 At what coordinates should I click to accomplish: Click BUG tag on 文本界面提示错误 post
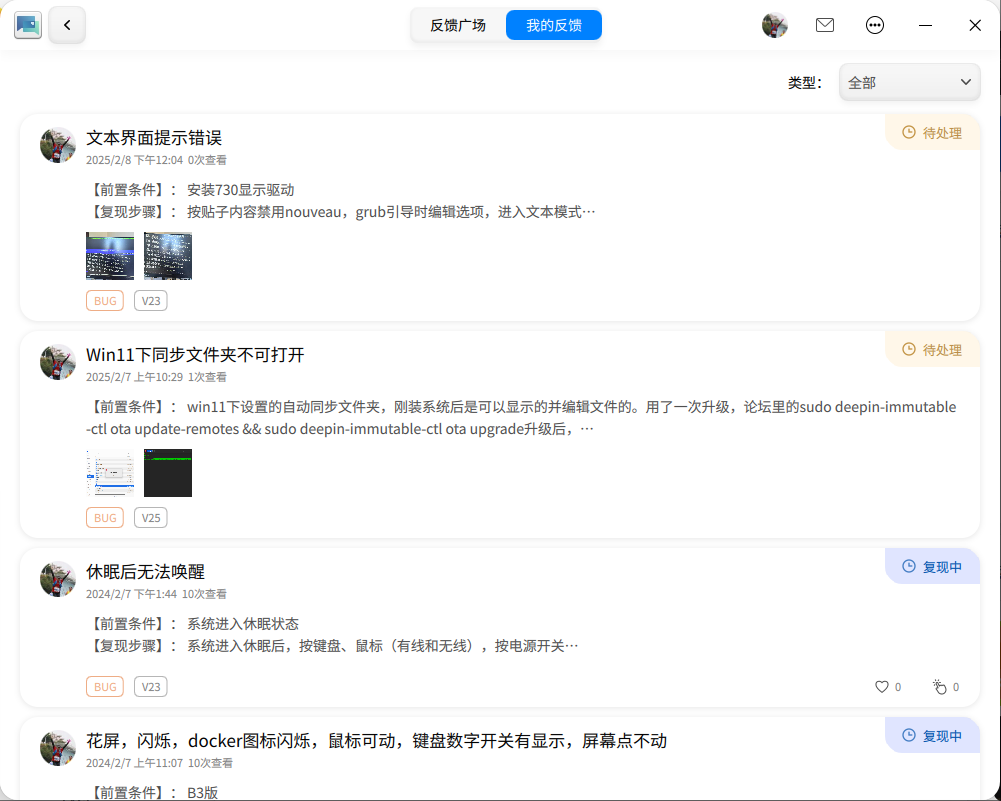click(105, 301)
